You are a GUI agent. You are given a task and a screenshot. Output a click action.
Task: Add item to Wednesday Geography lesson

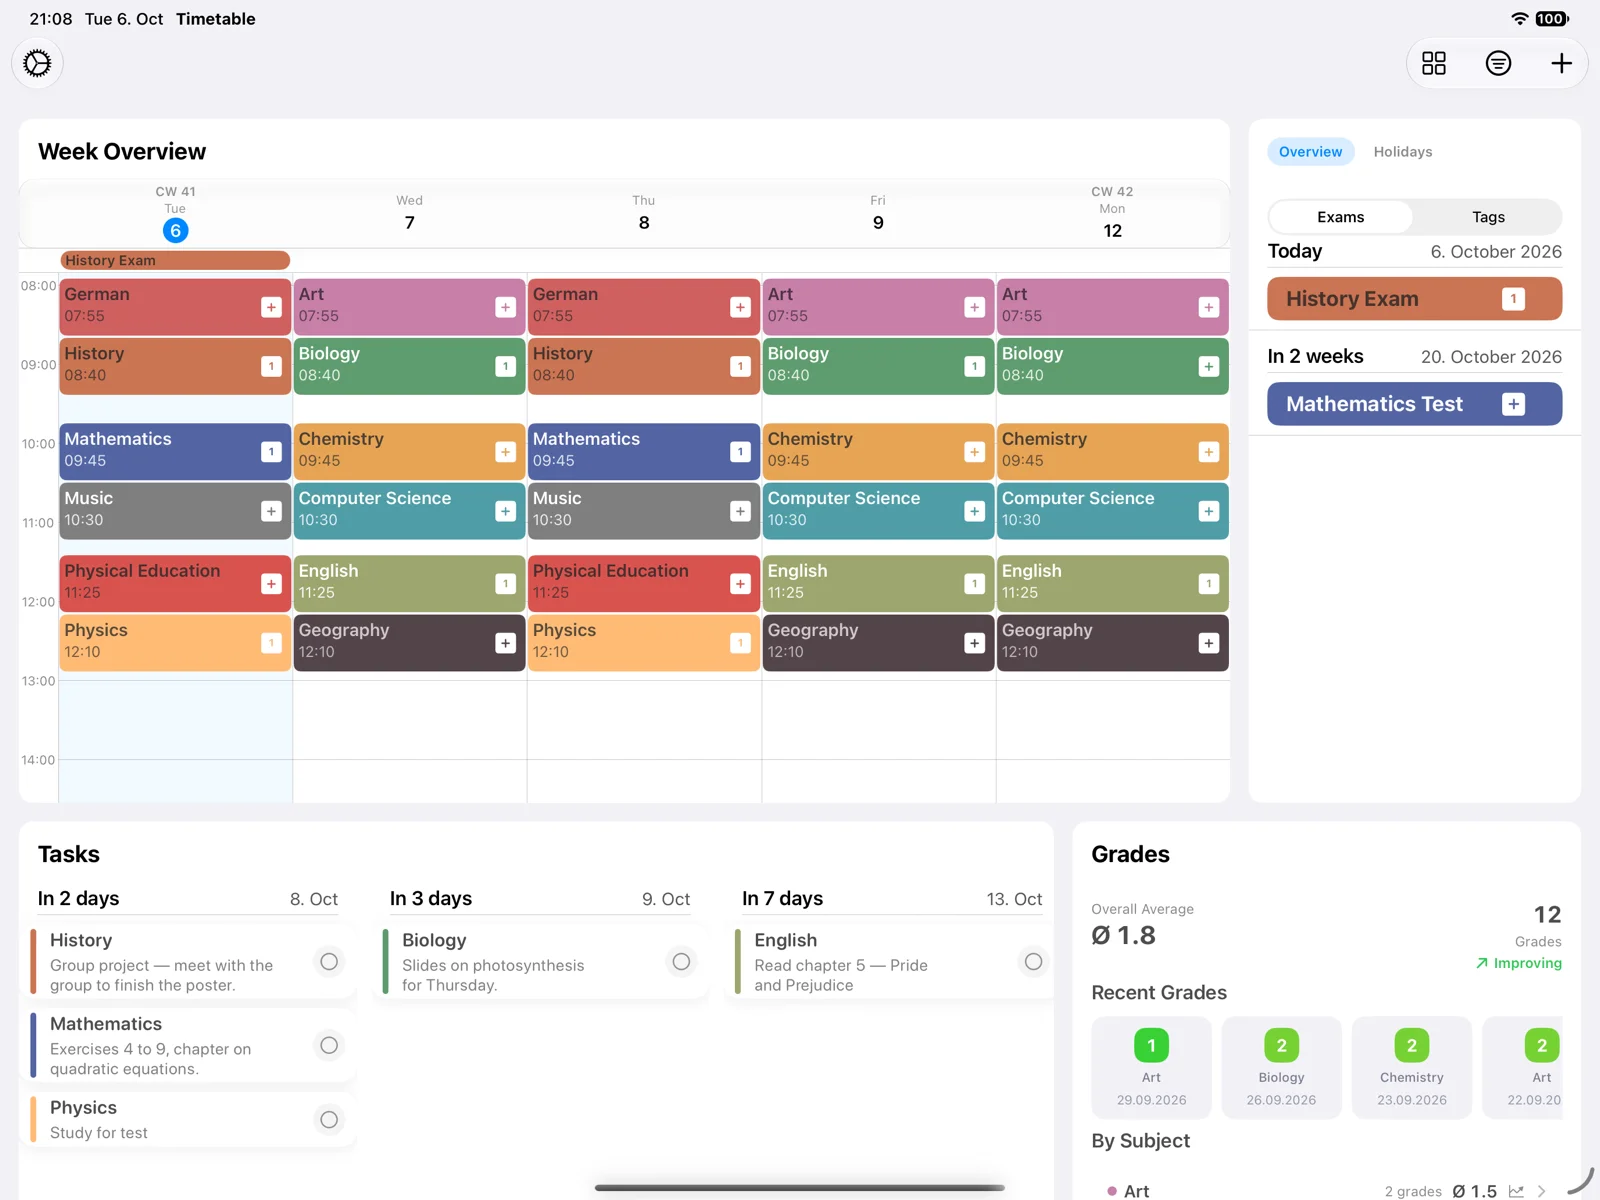(x=506, y=643)
